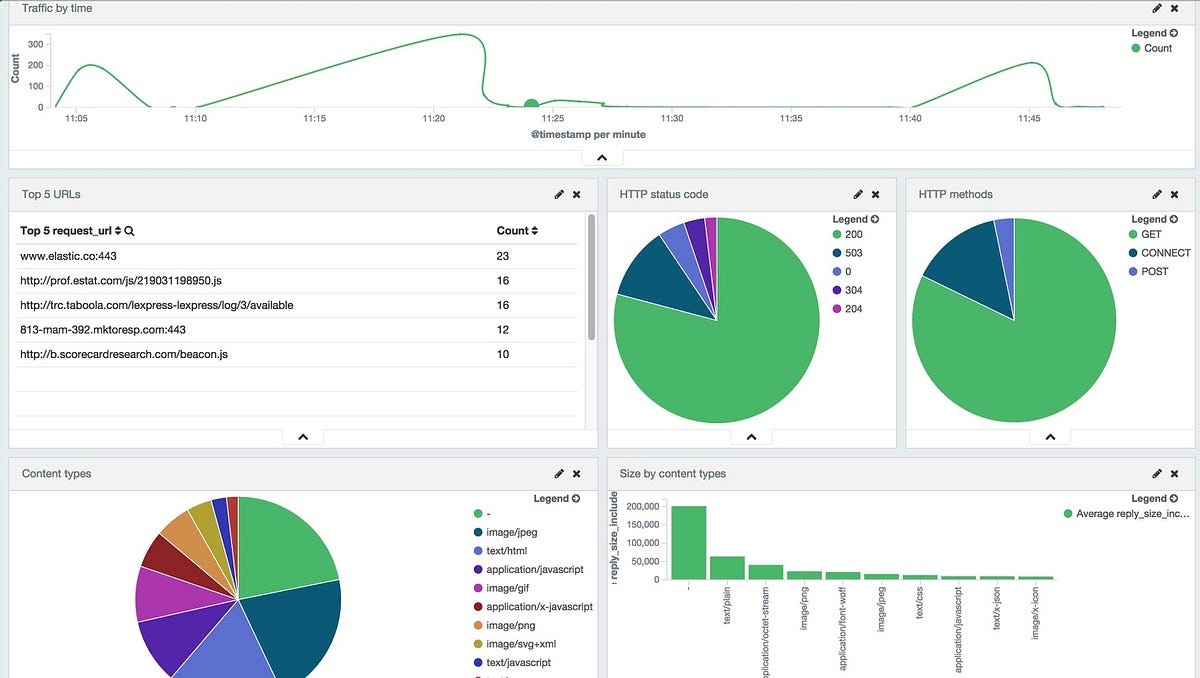1200x678 pixels.
Task: Sort the table by Count column
Action: 517,231
